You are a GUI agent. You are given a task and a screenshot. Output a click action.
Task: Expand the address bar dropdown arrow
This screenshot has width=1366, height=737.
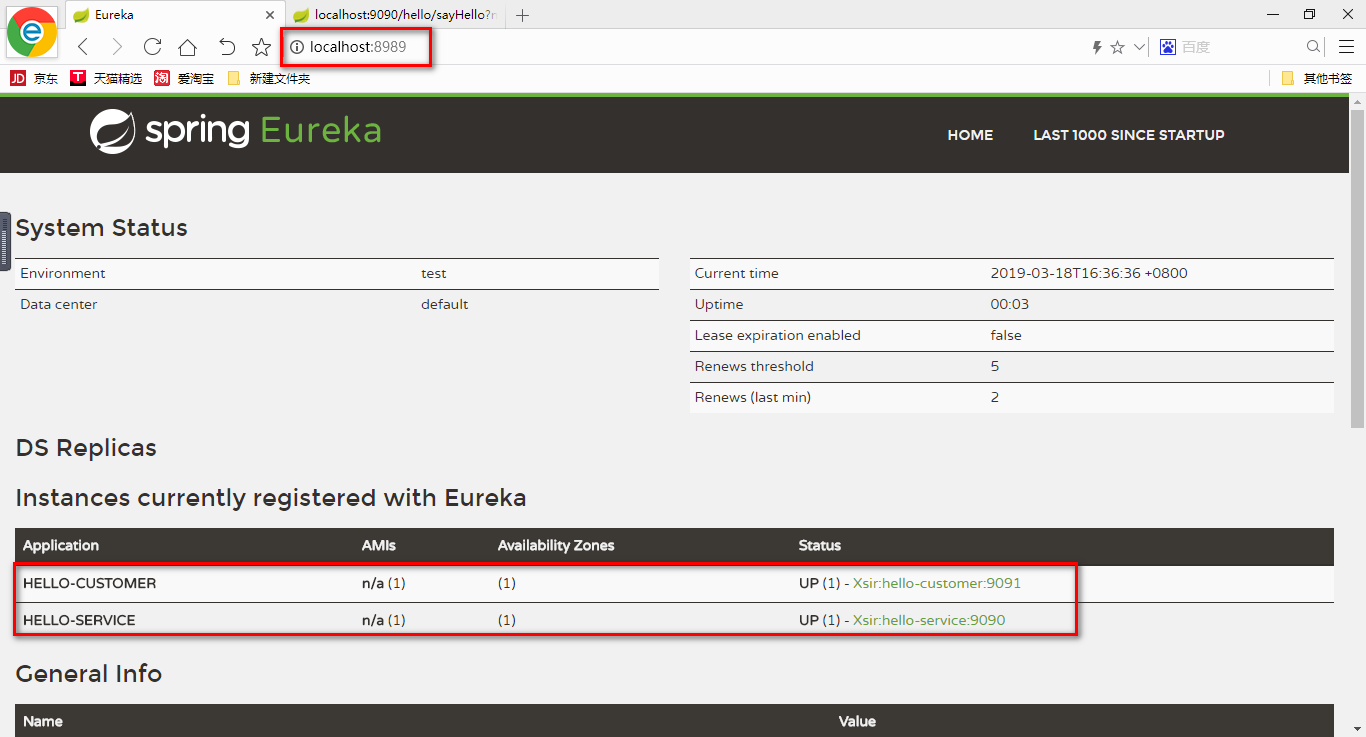1139,47
